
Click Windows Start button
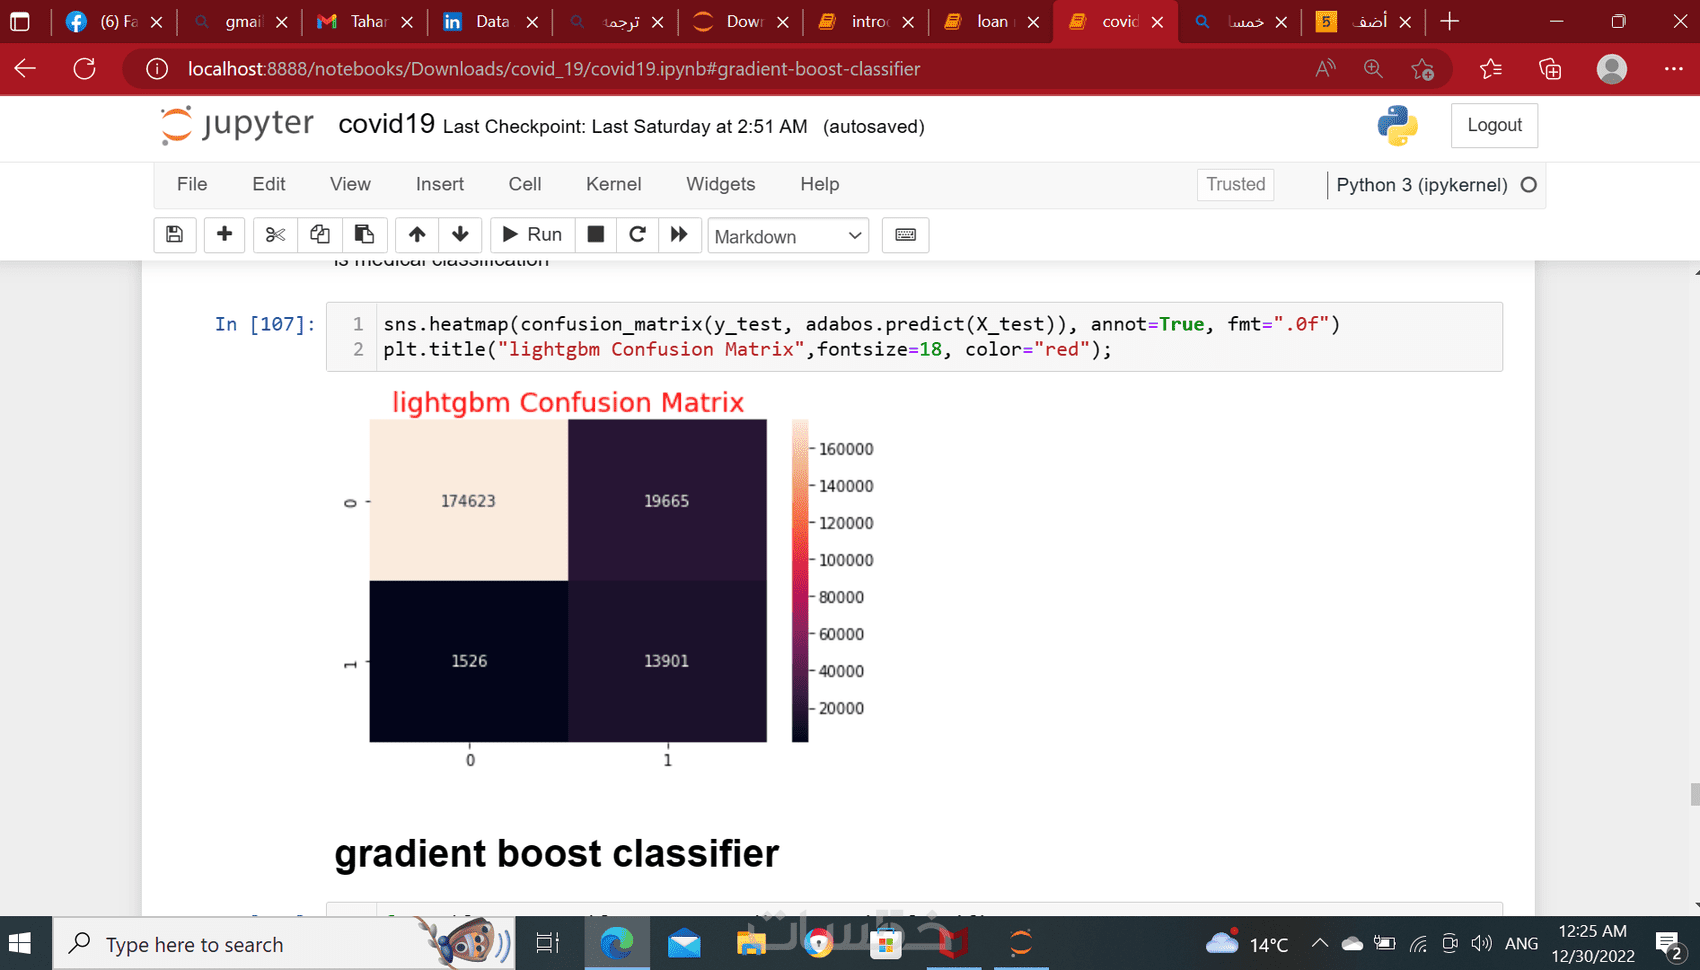20,943
